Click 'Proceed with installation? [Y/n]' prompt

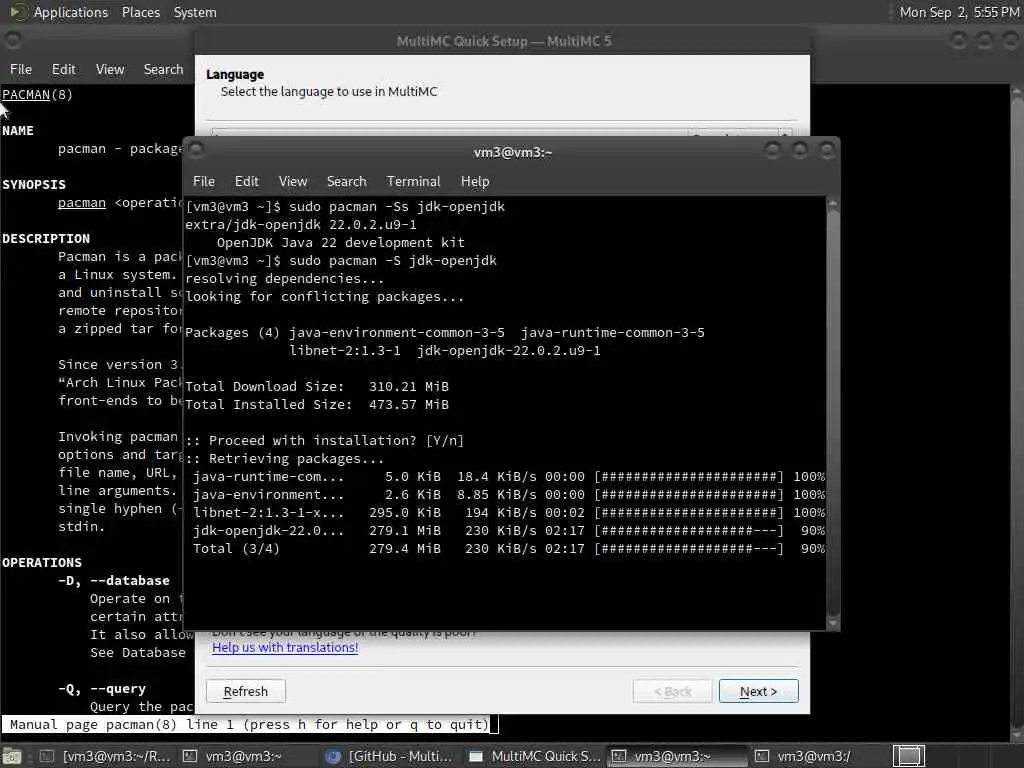coord(325,441)
